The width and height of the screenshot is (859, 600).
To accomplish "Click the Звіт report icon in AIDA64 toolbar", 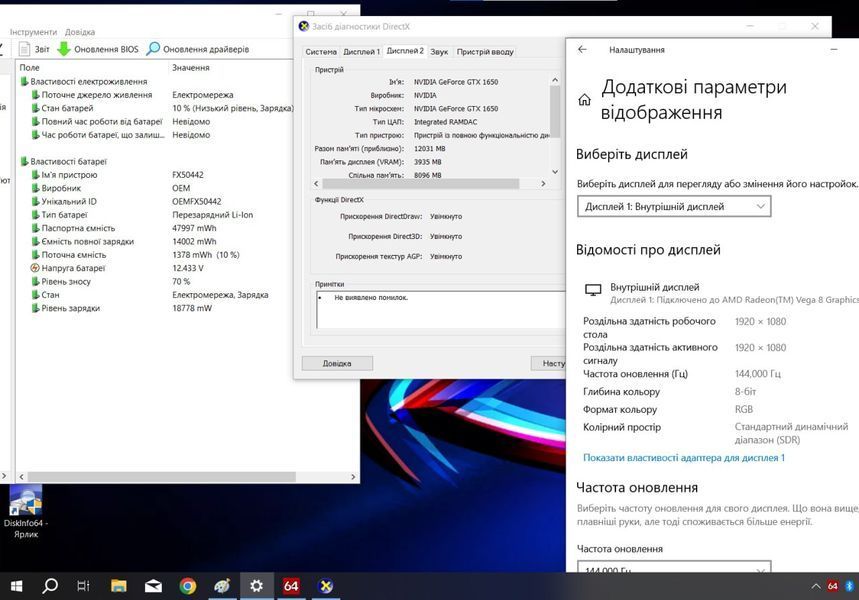I will tap(24, 49).
